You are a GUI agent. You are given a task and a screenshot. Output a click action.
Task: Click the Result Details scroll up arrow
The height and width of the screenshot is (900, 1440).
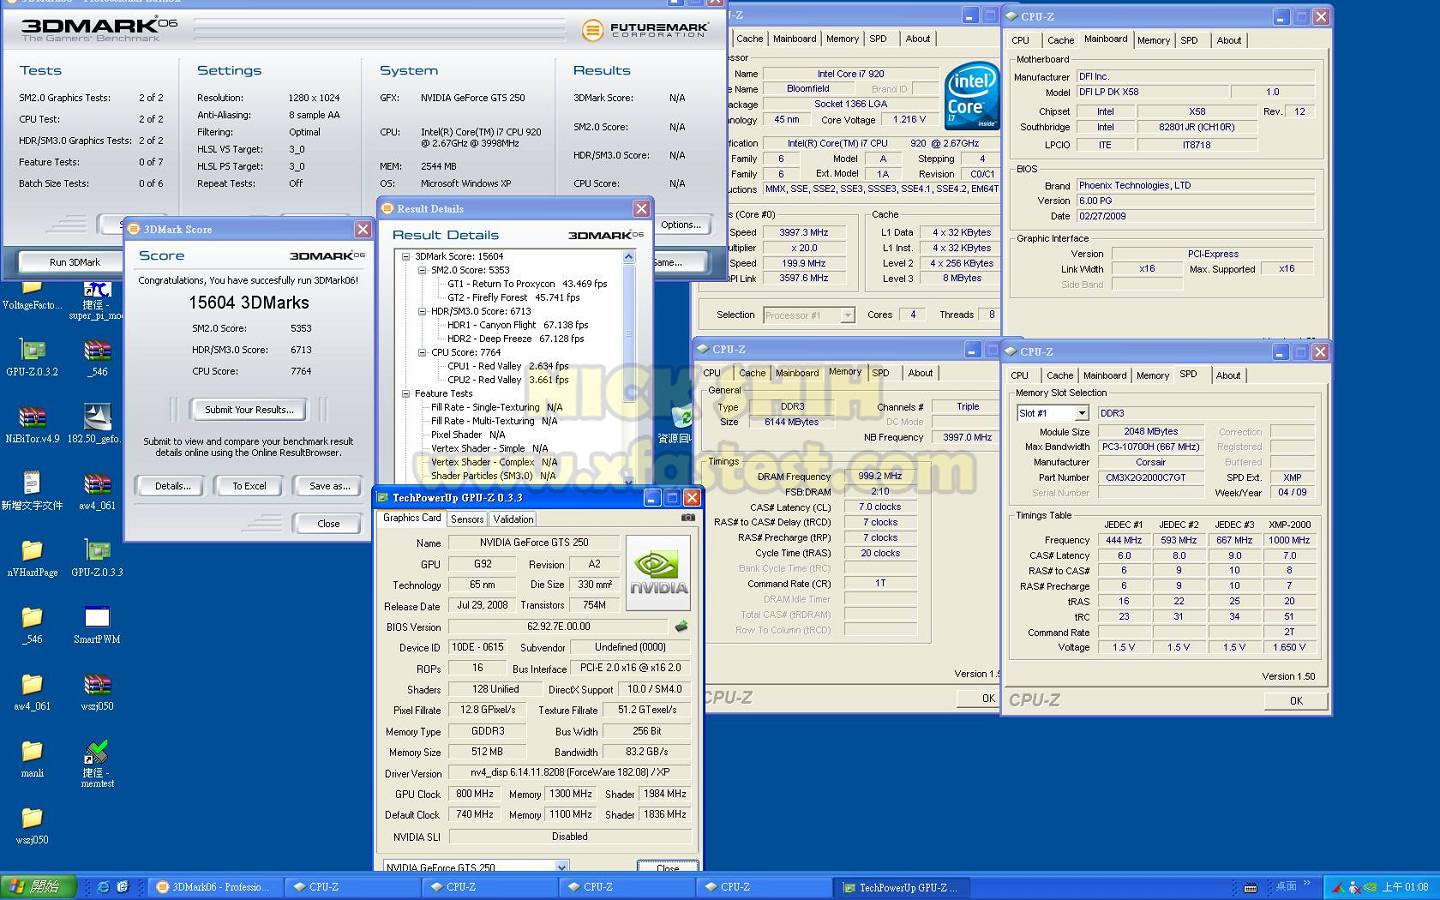click(x=629, y=257)
